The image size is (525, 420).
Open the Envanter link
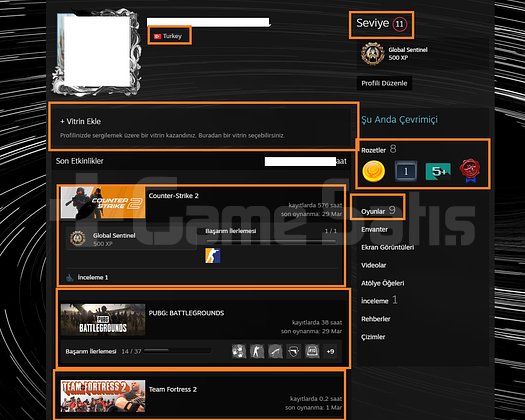[x=374, y=229]
